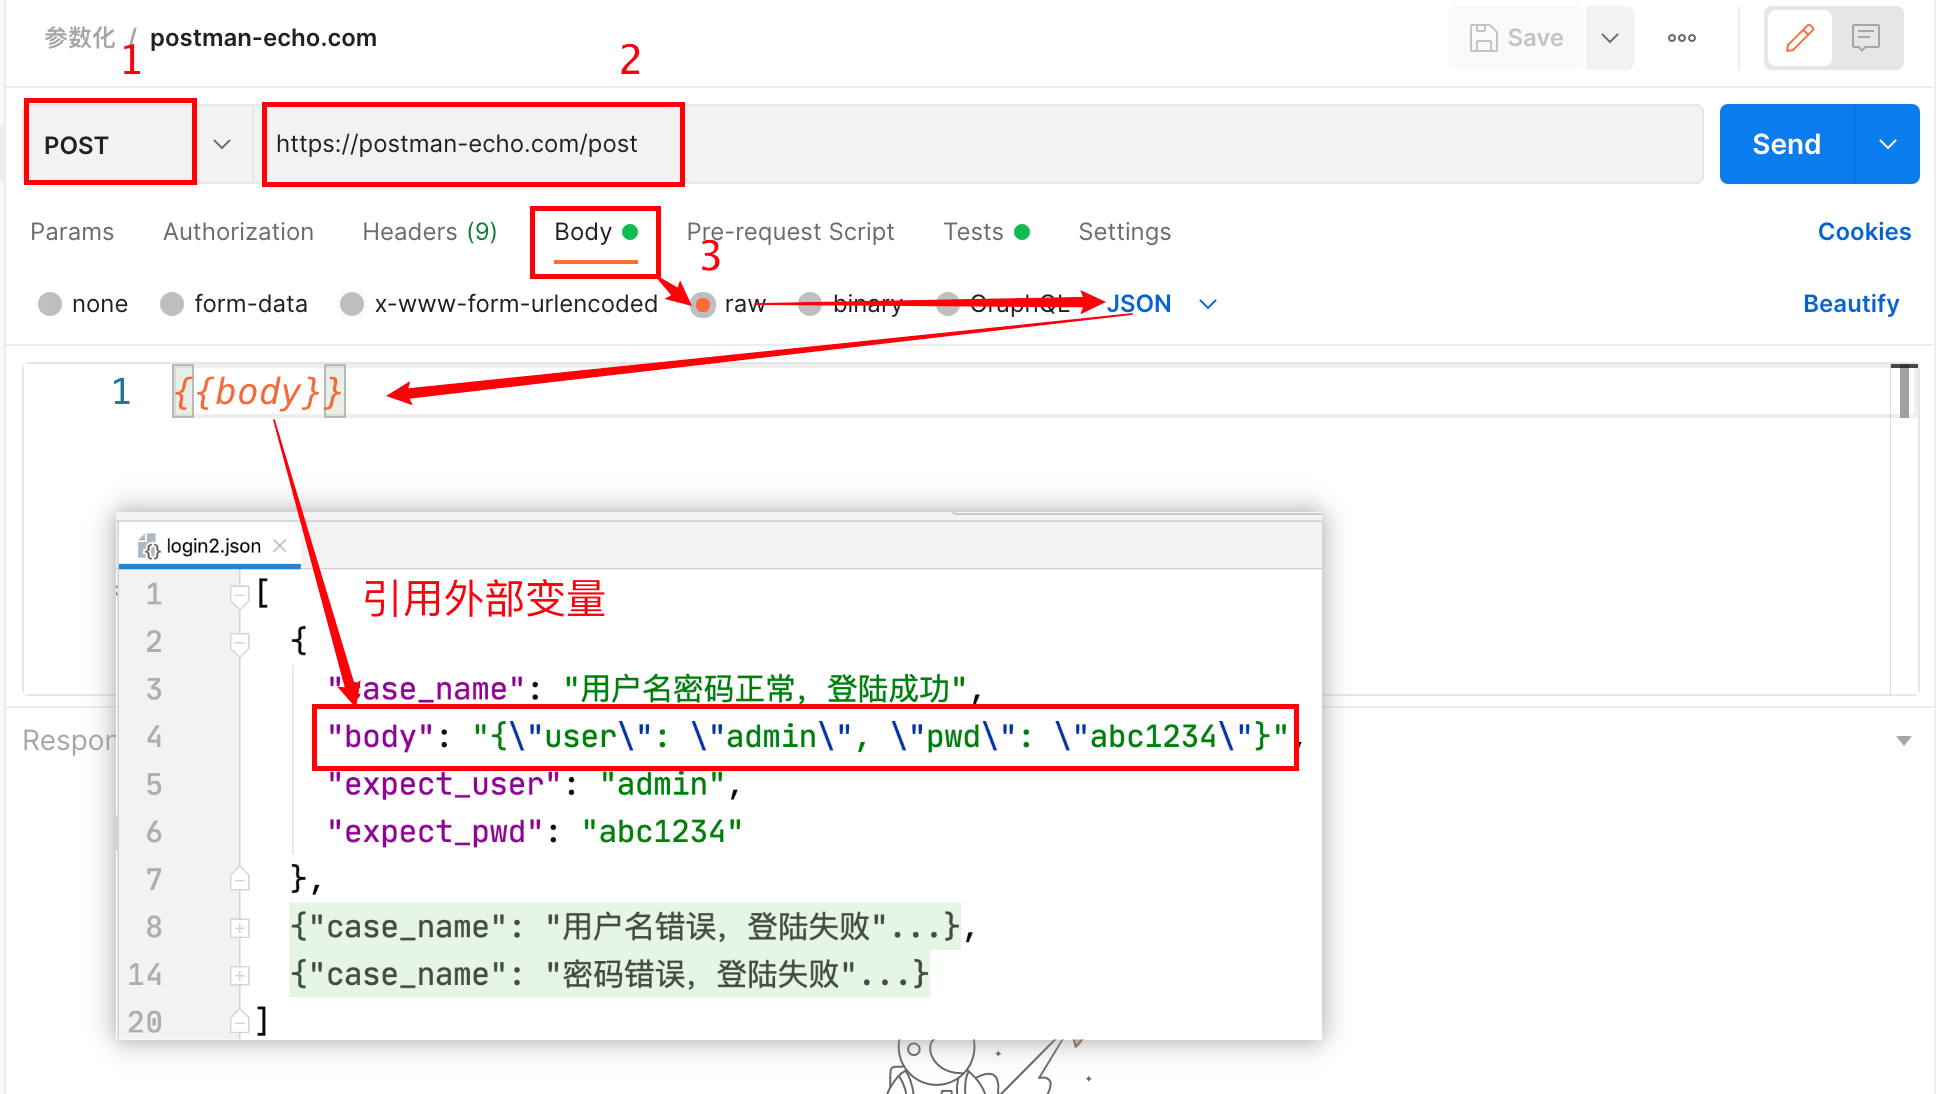Click the blue Send button
Screen dimensions: 1946x1094
click(x=1786, y=144)
